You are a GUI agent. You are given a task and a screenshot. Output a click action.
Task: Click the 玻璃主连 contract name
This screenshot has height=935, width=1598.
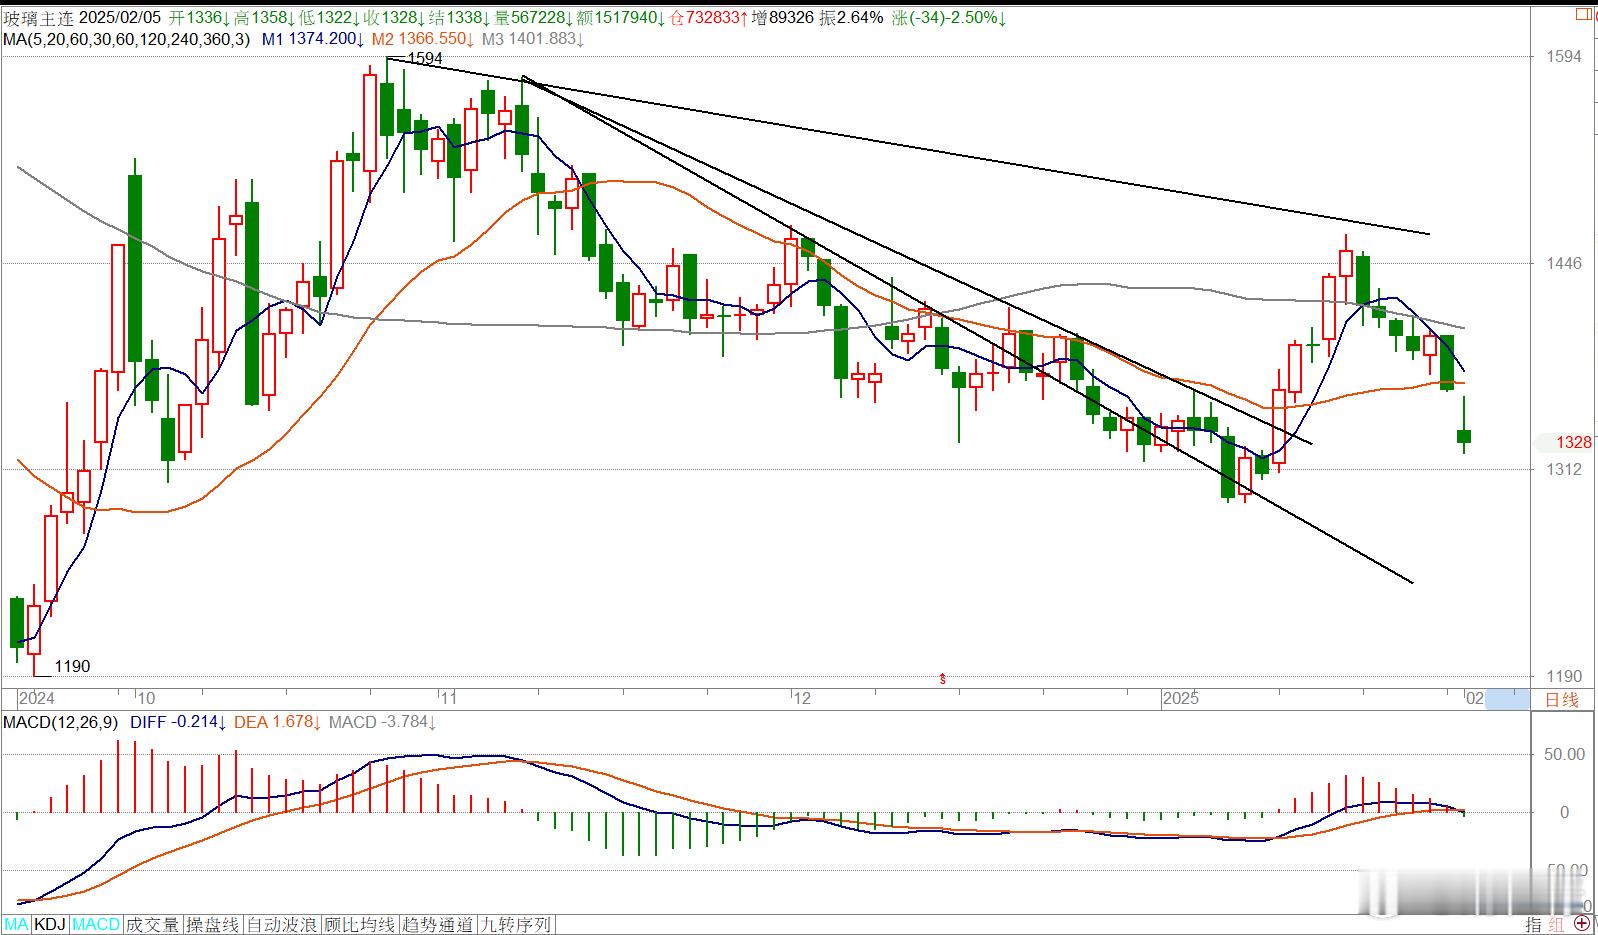pos(38,18)
